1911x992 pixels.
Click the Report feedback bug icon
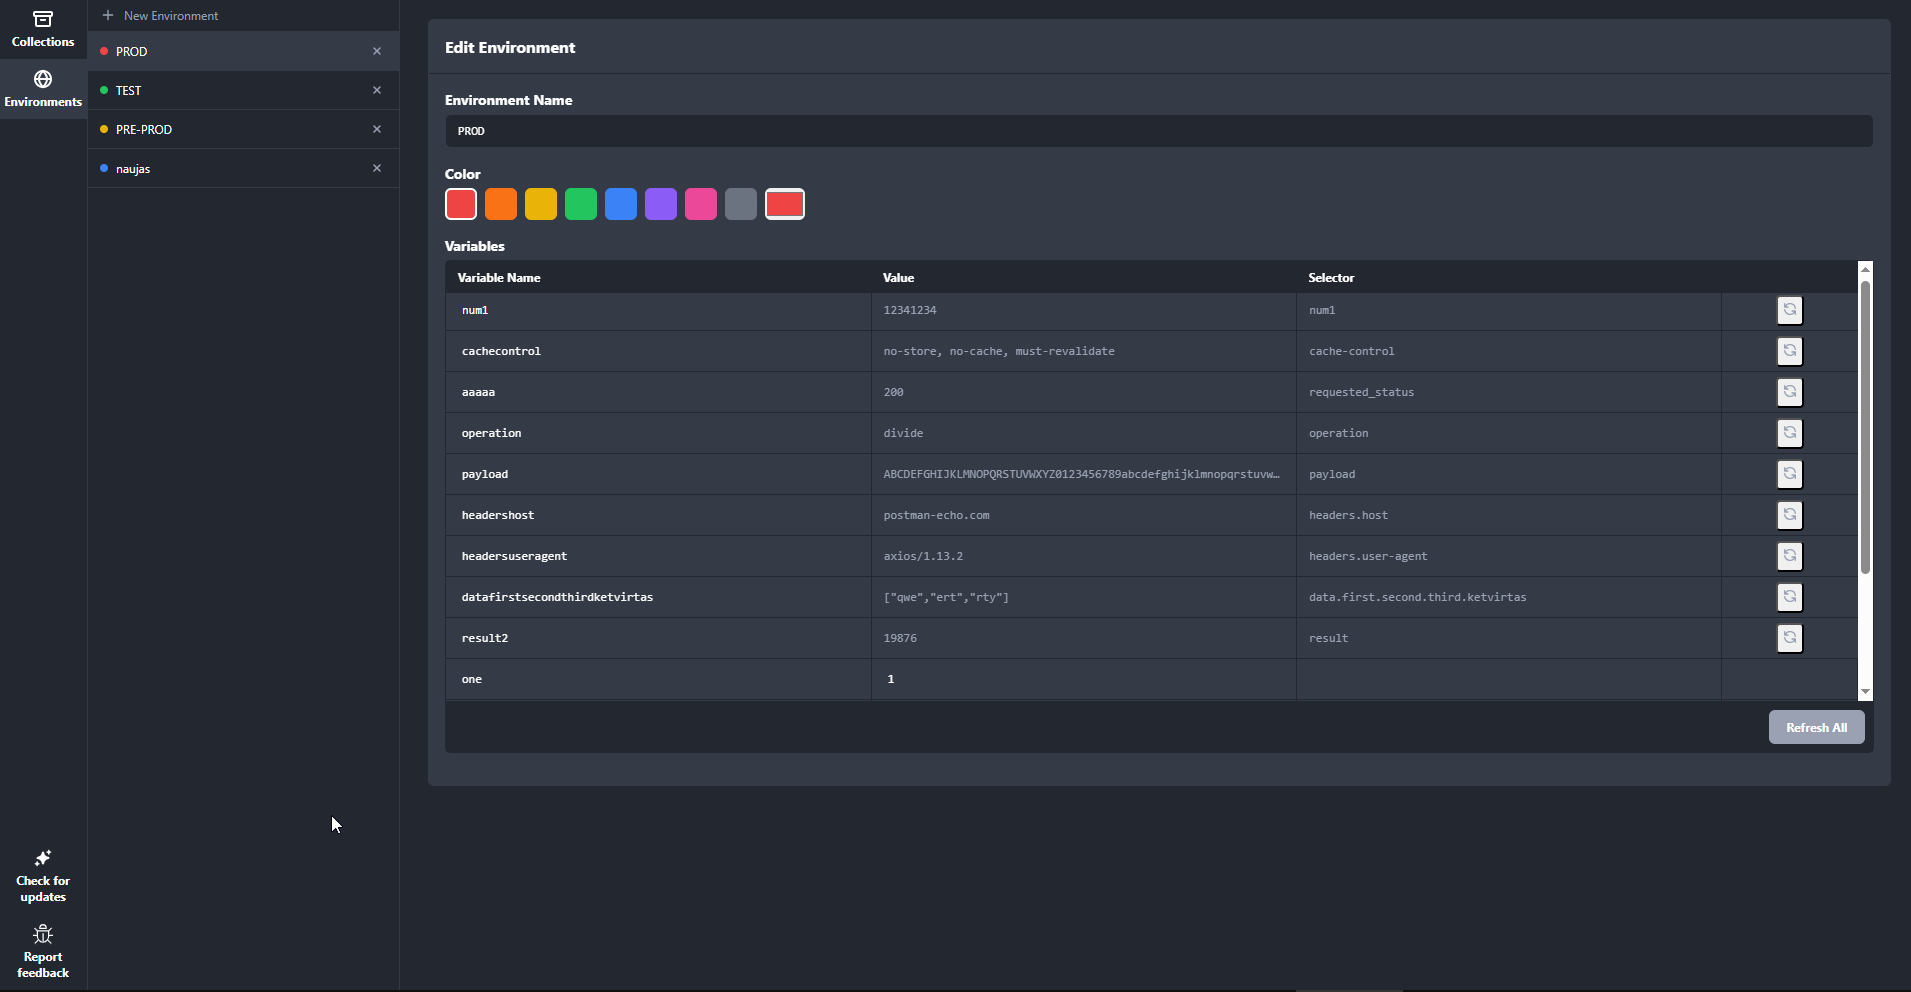(x=42, y=933)
